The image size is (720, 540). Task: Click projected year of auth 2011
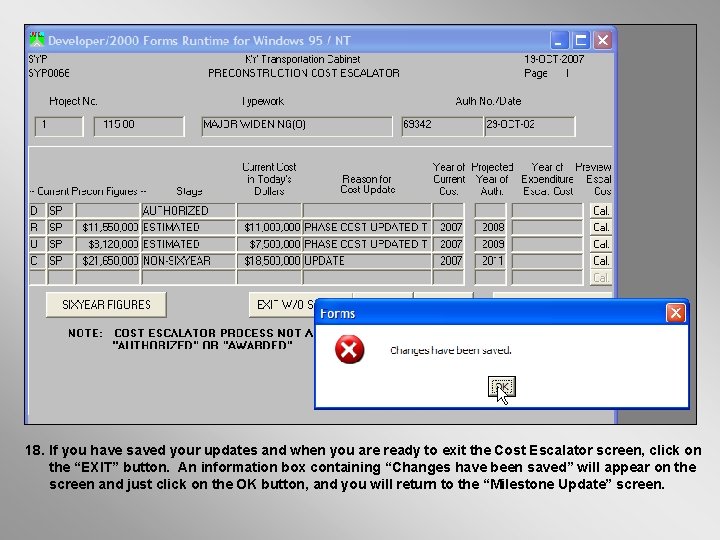490,261
